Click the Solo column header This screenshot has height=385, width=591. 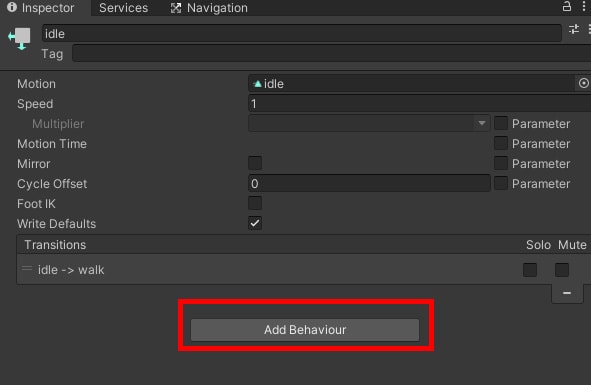538,245
